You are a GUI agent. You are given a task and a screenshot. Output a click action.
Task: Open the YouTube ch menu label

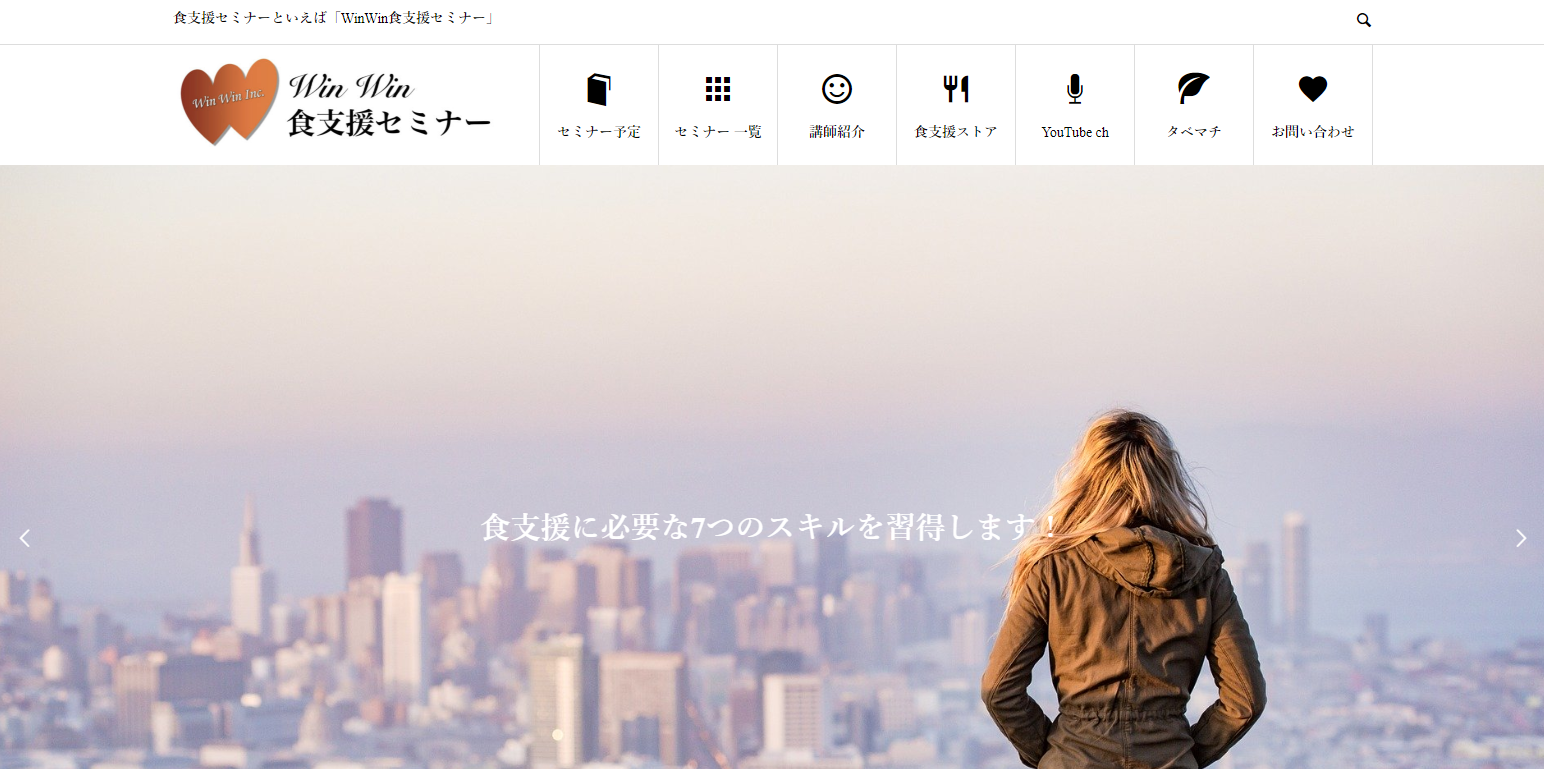(x=1074, y=132)
